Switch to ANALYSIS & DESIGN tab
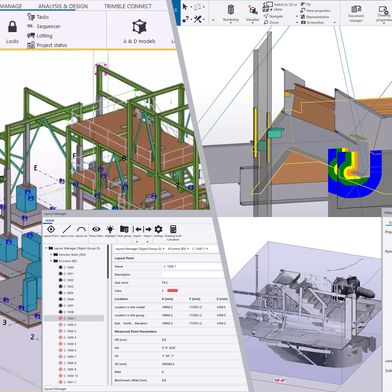Screen dimensions: 392x392 coord(63,6)
